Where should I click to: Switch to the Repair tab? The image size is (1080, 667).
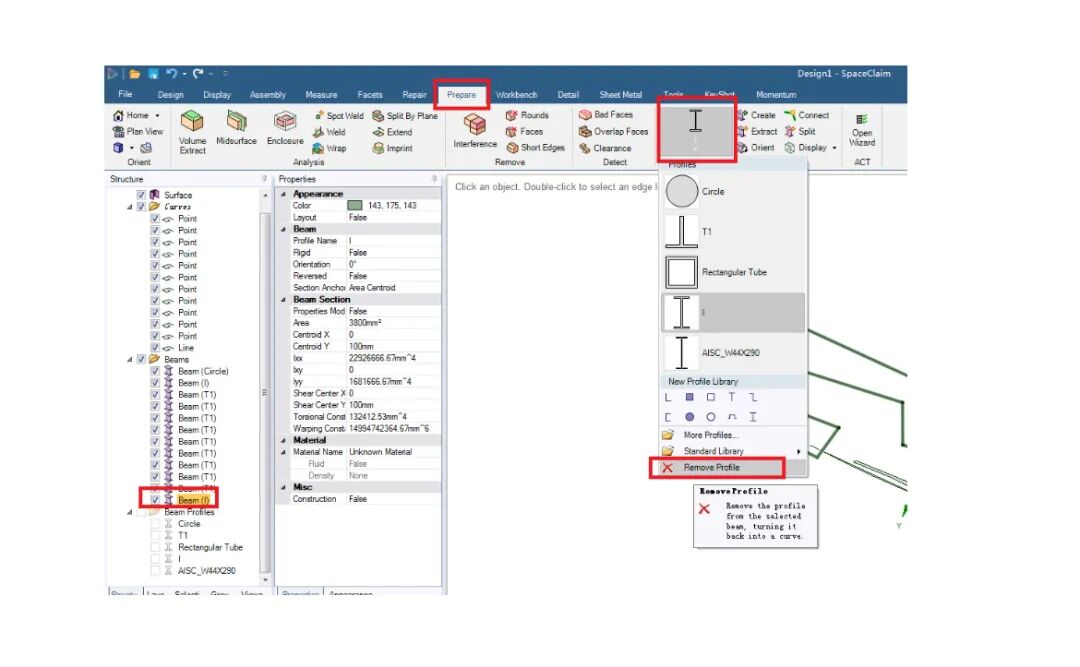click(414, 94)
